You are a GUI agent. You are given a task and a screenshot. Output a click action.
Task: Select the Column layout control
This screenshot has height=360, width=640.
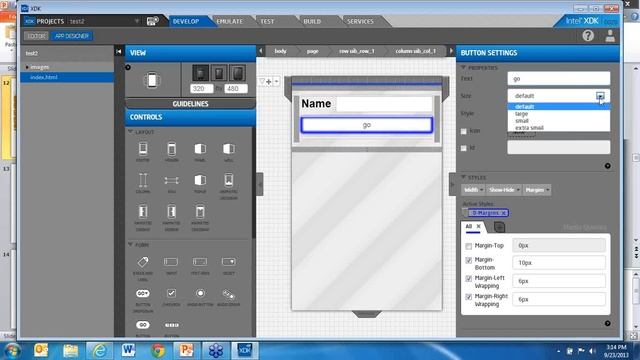143,182
